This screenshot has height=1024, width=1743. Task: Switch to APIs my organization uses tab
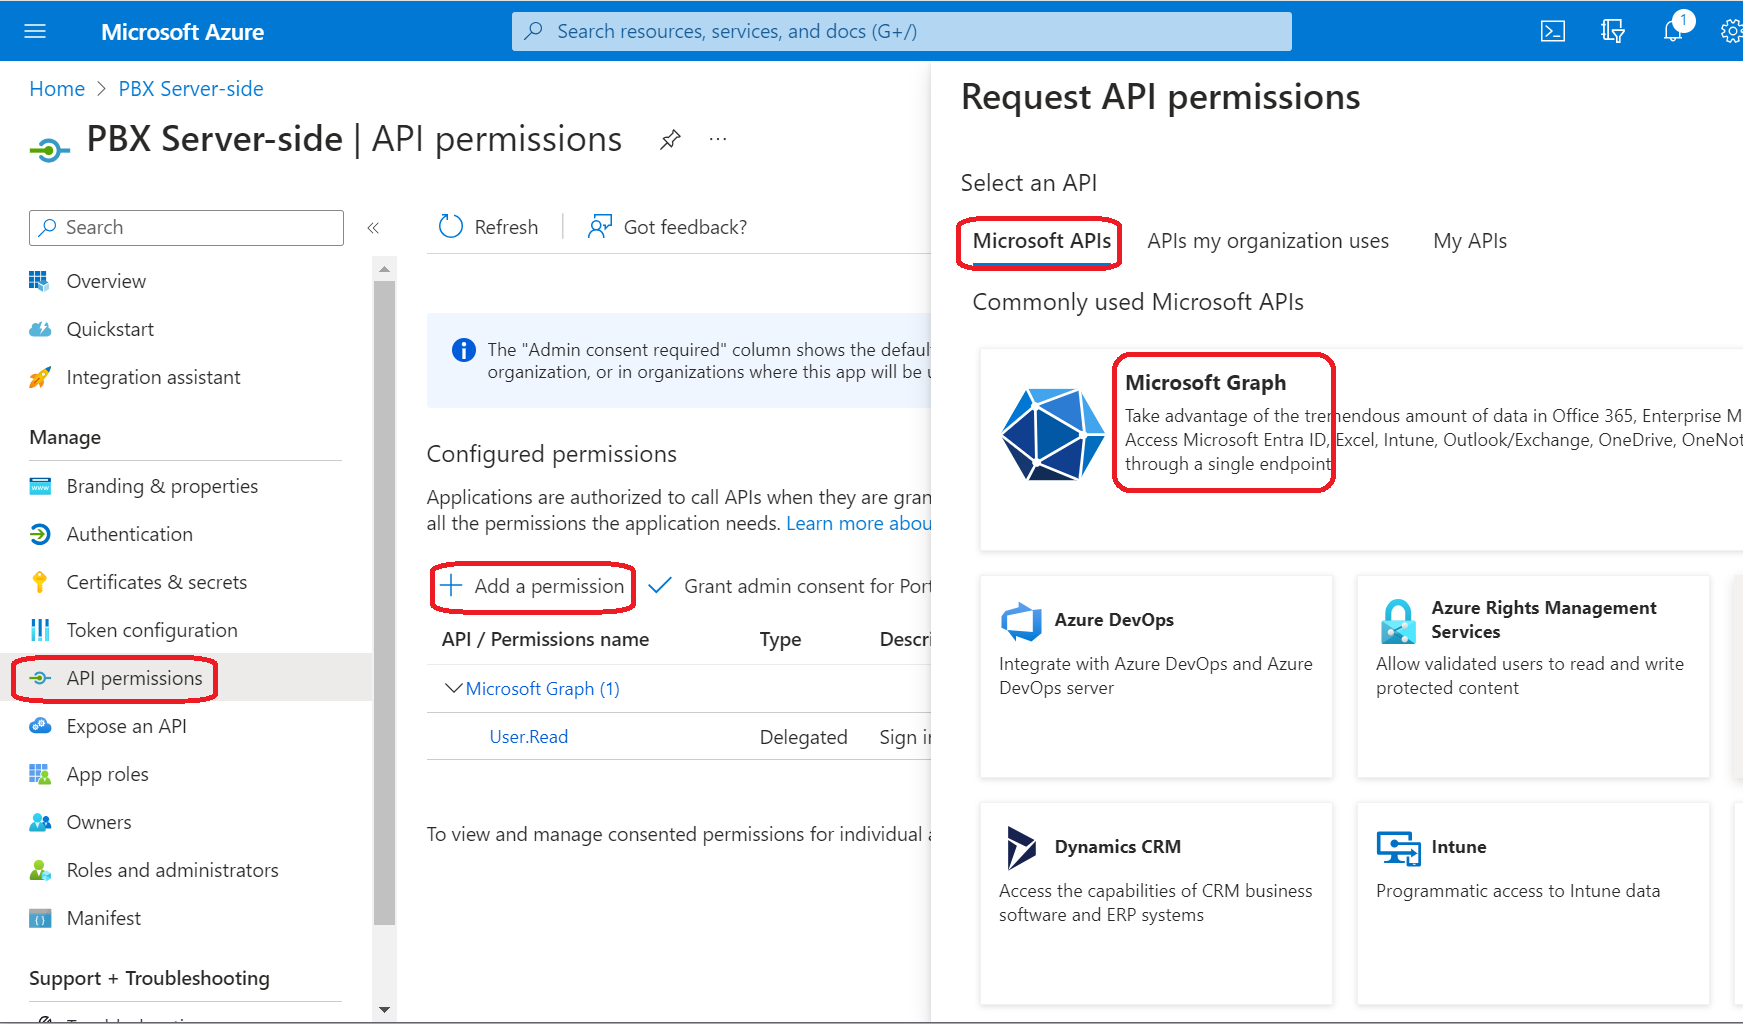(x=1267, y=241)
